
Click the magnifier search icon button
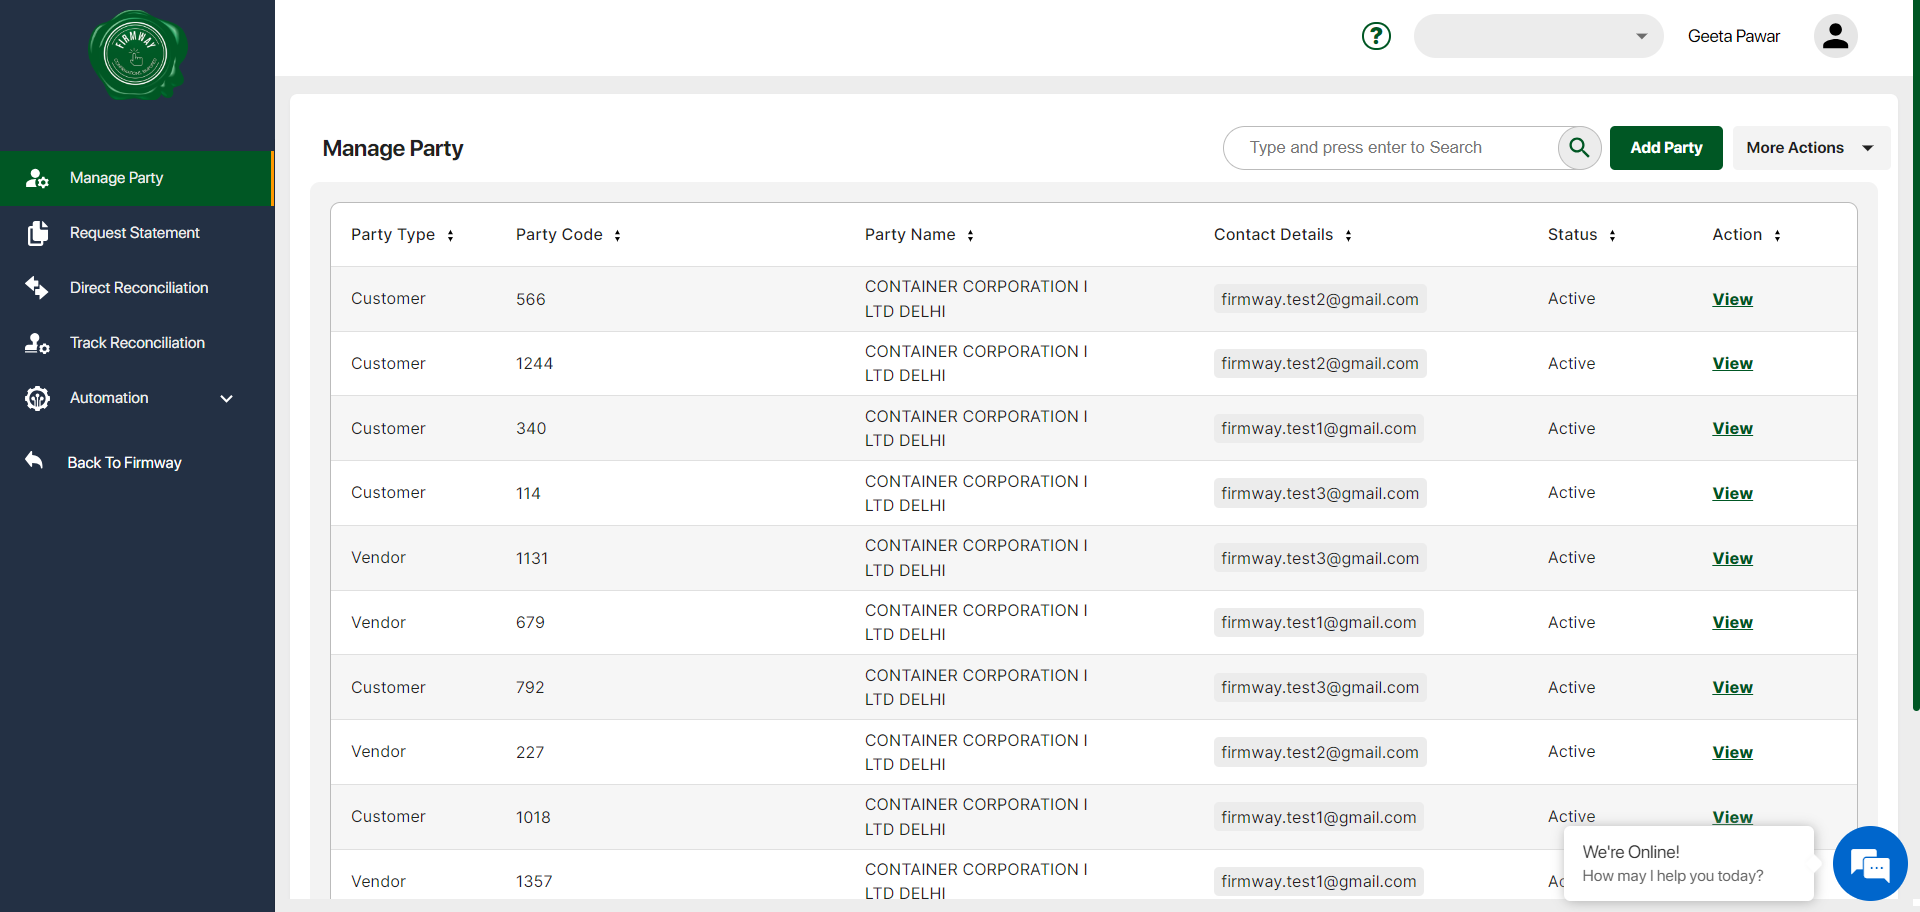click(1579, 148)
